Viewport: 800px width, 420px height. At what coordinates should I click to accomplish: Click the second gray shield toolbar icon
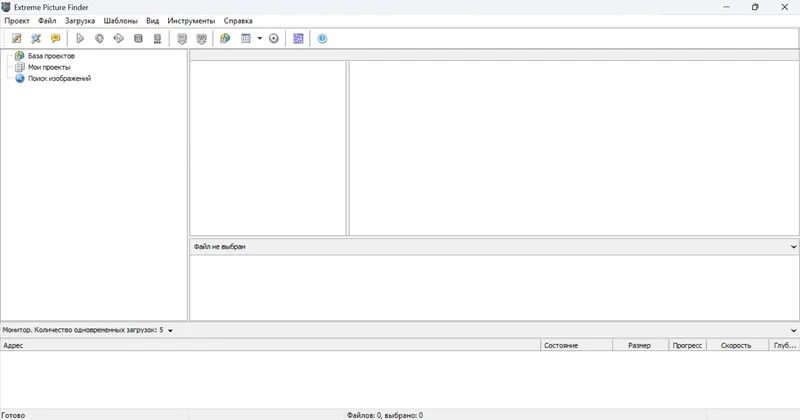[202, 38]
